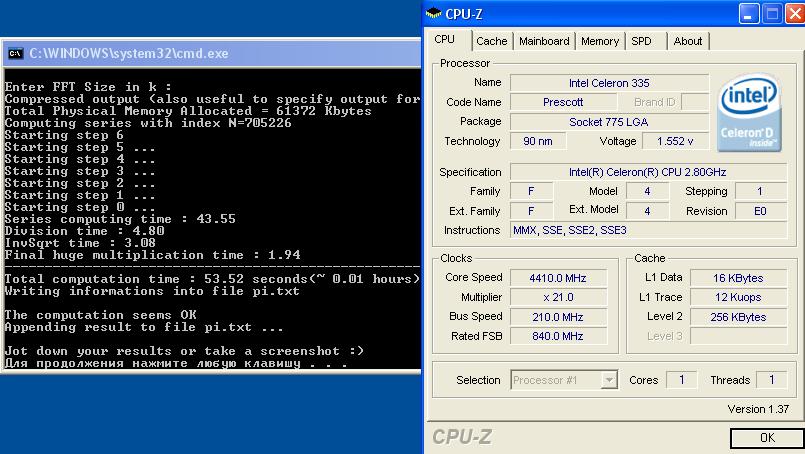Open the Mainboard tab

click(x=544, y=41)
